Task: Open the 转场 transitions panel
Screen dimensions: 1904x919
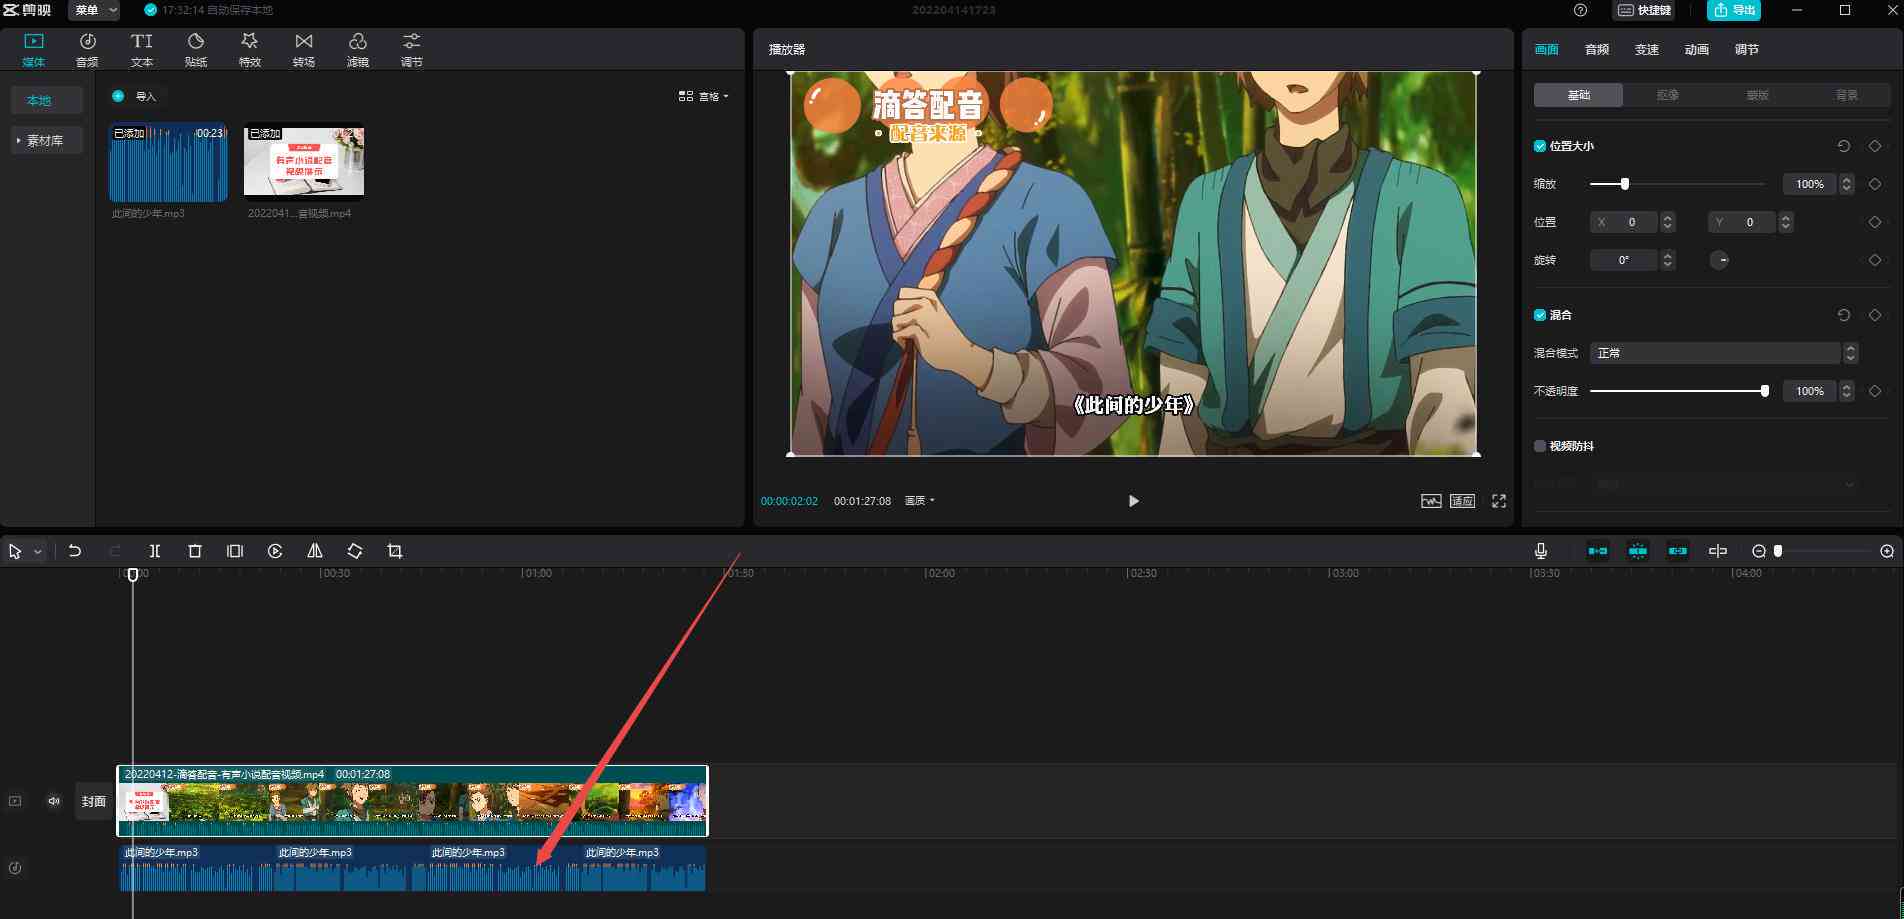Action: [304, 49]
